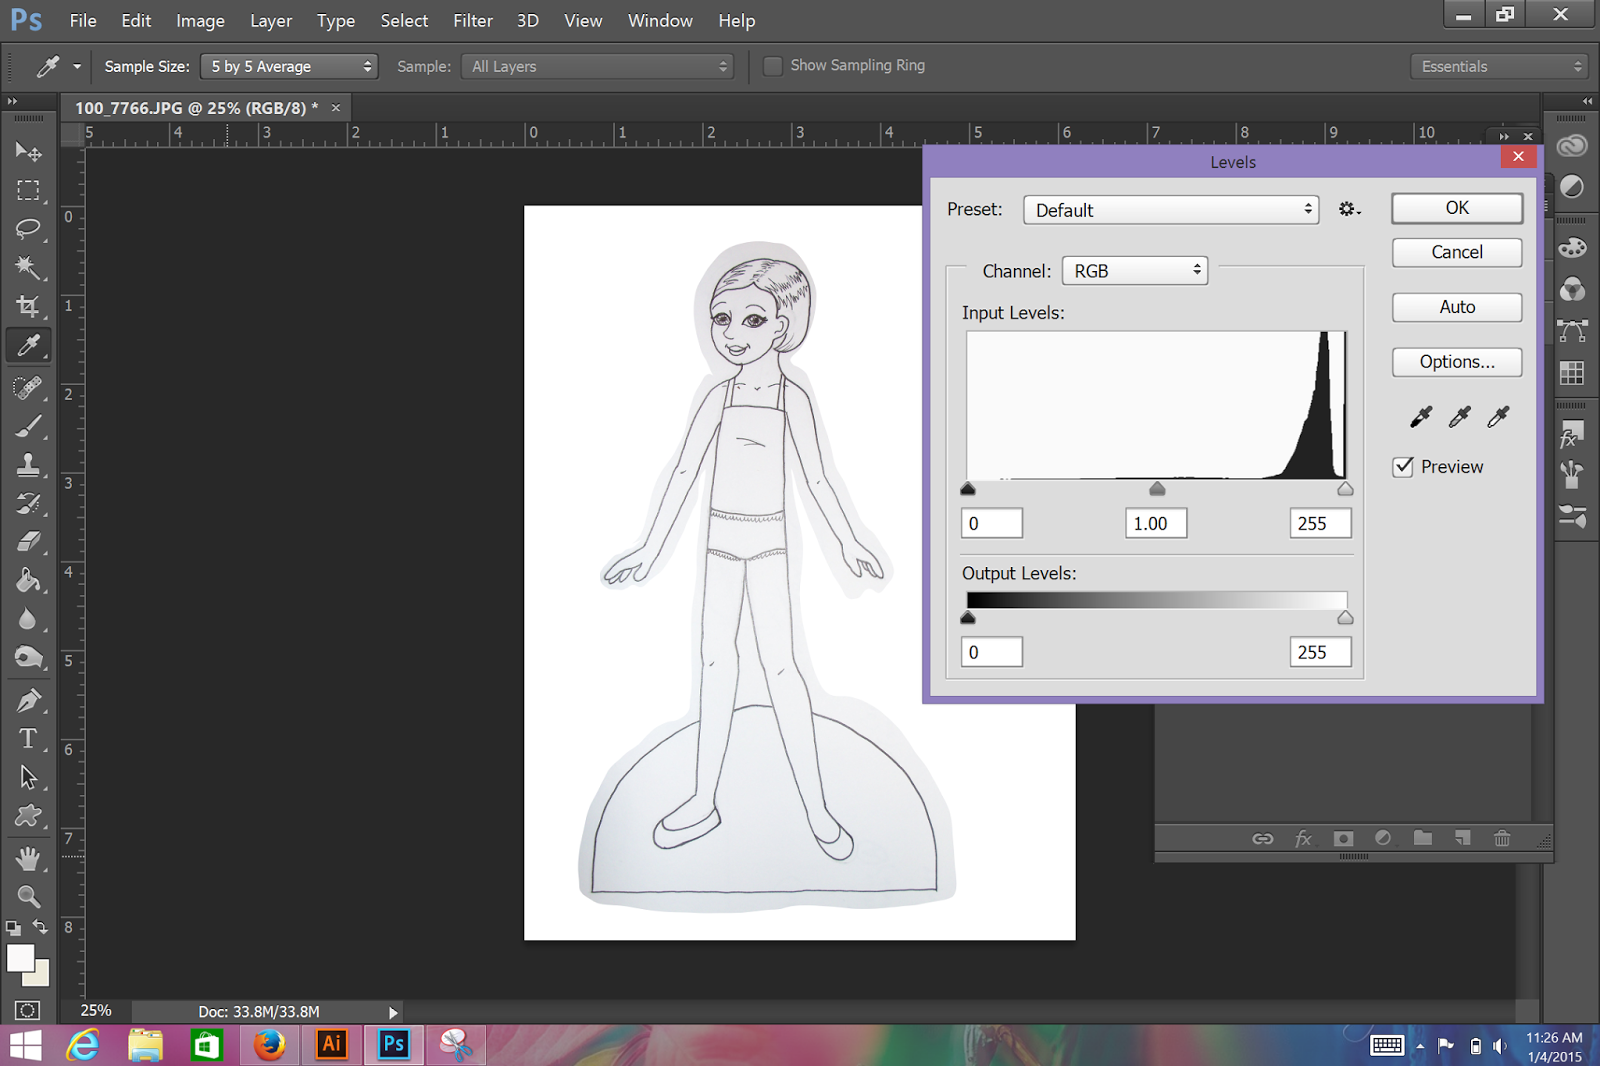The image size is (1600, 1066).
Task: Click the white point eyedropper in Levels
Action: (1497, 417)
